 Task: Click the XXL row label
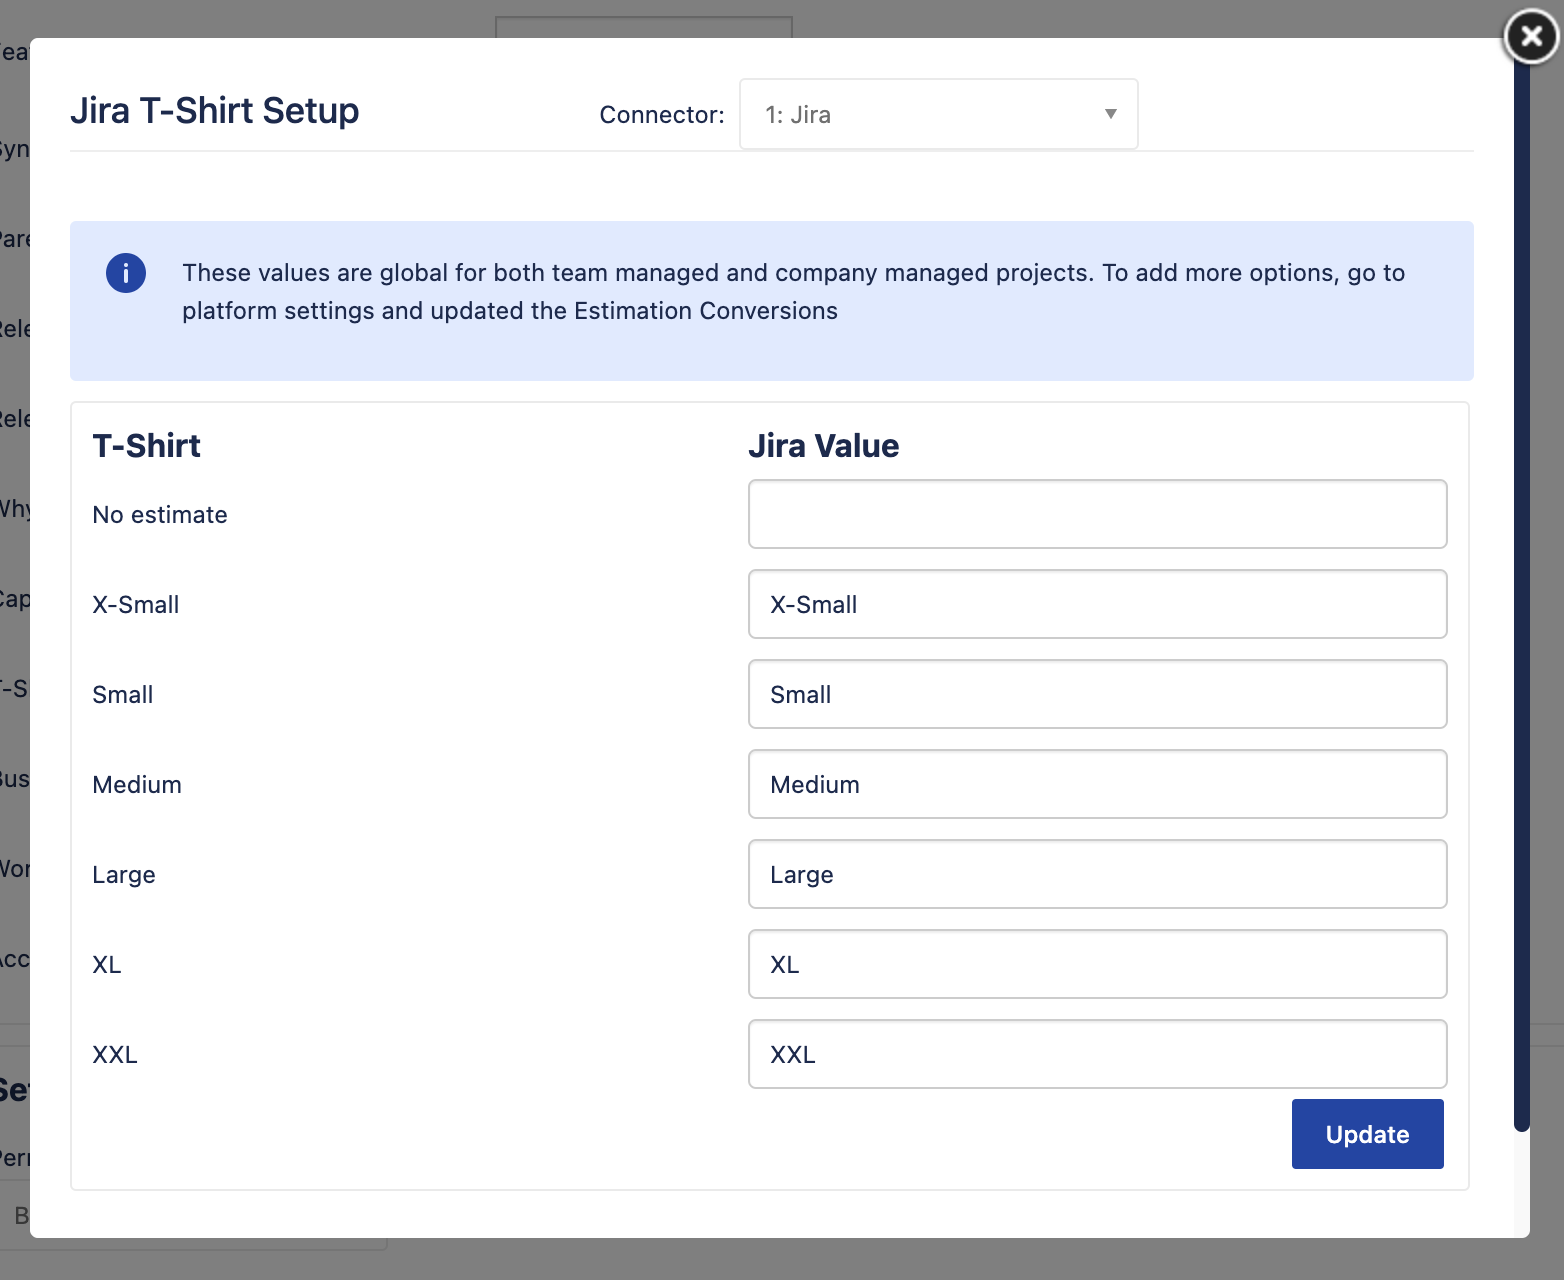tap(115, 1055)
